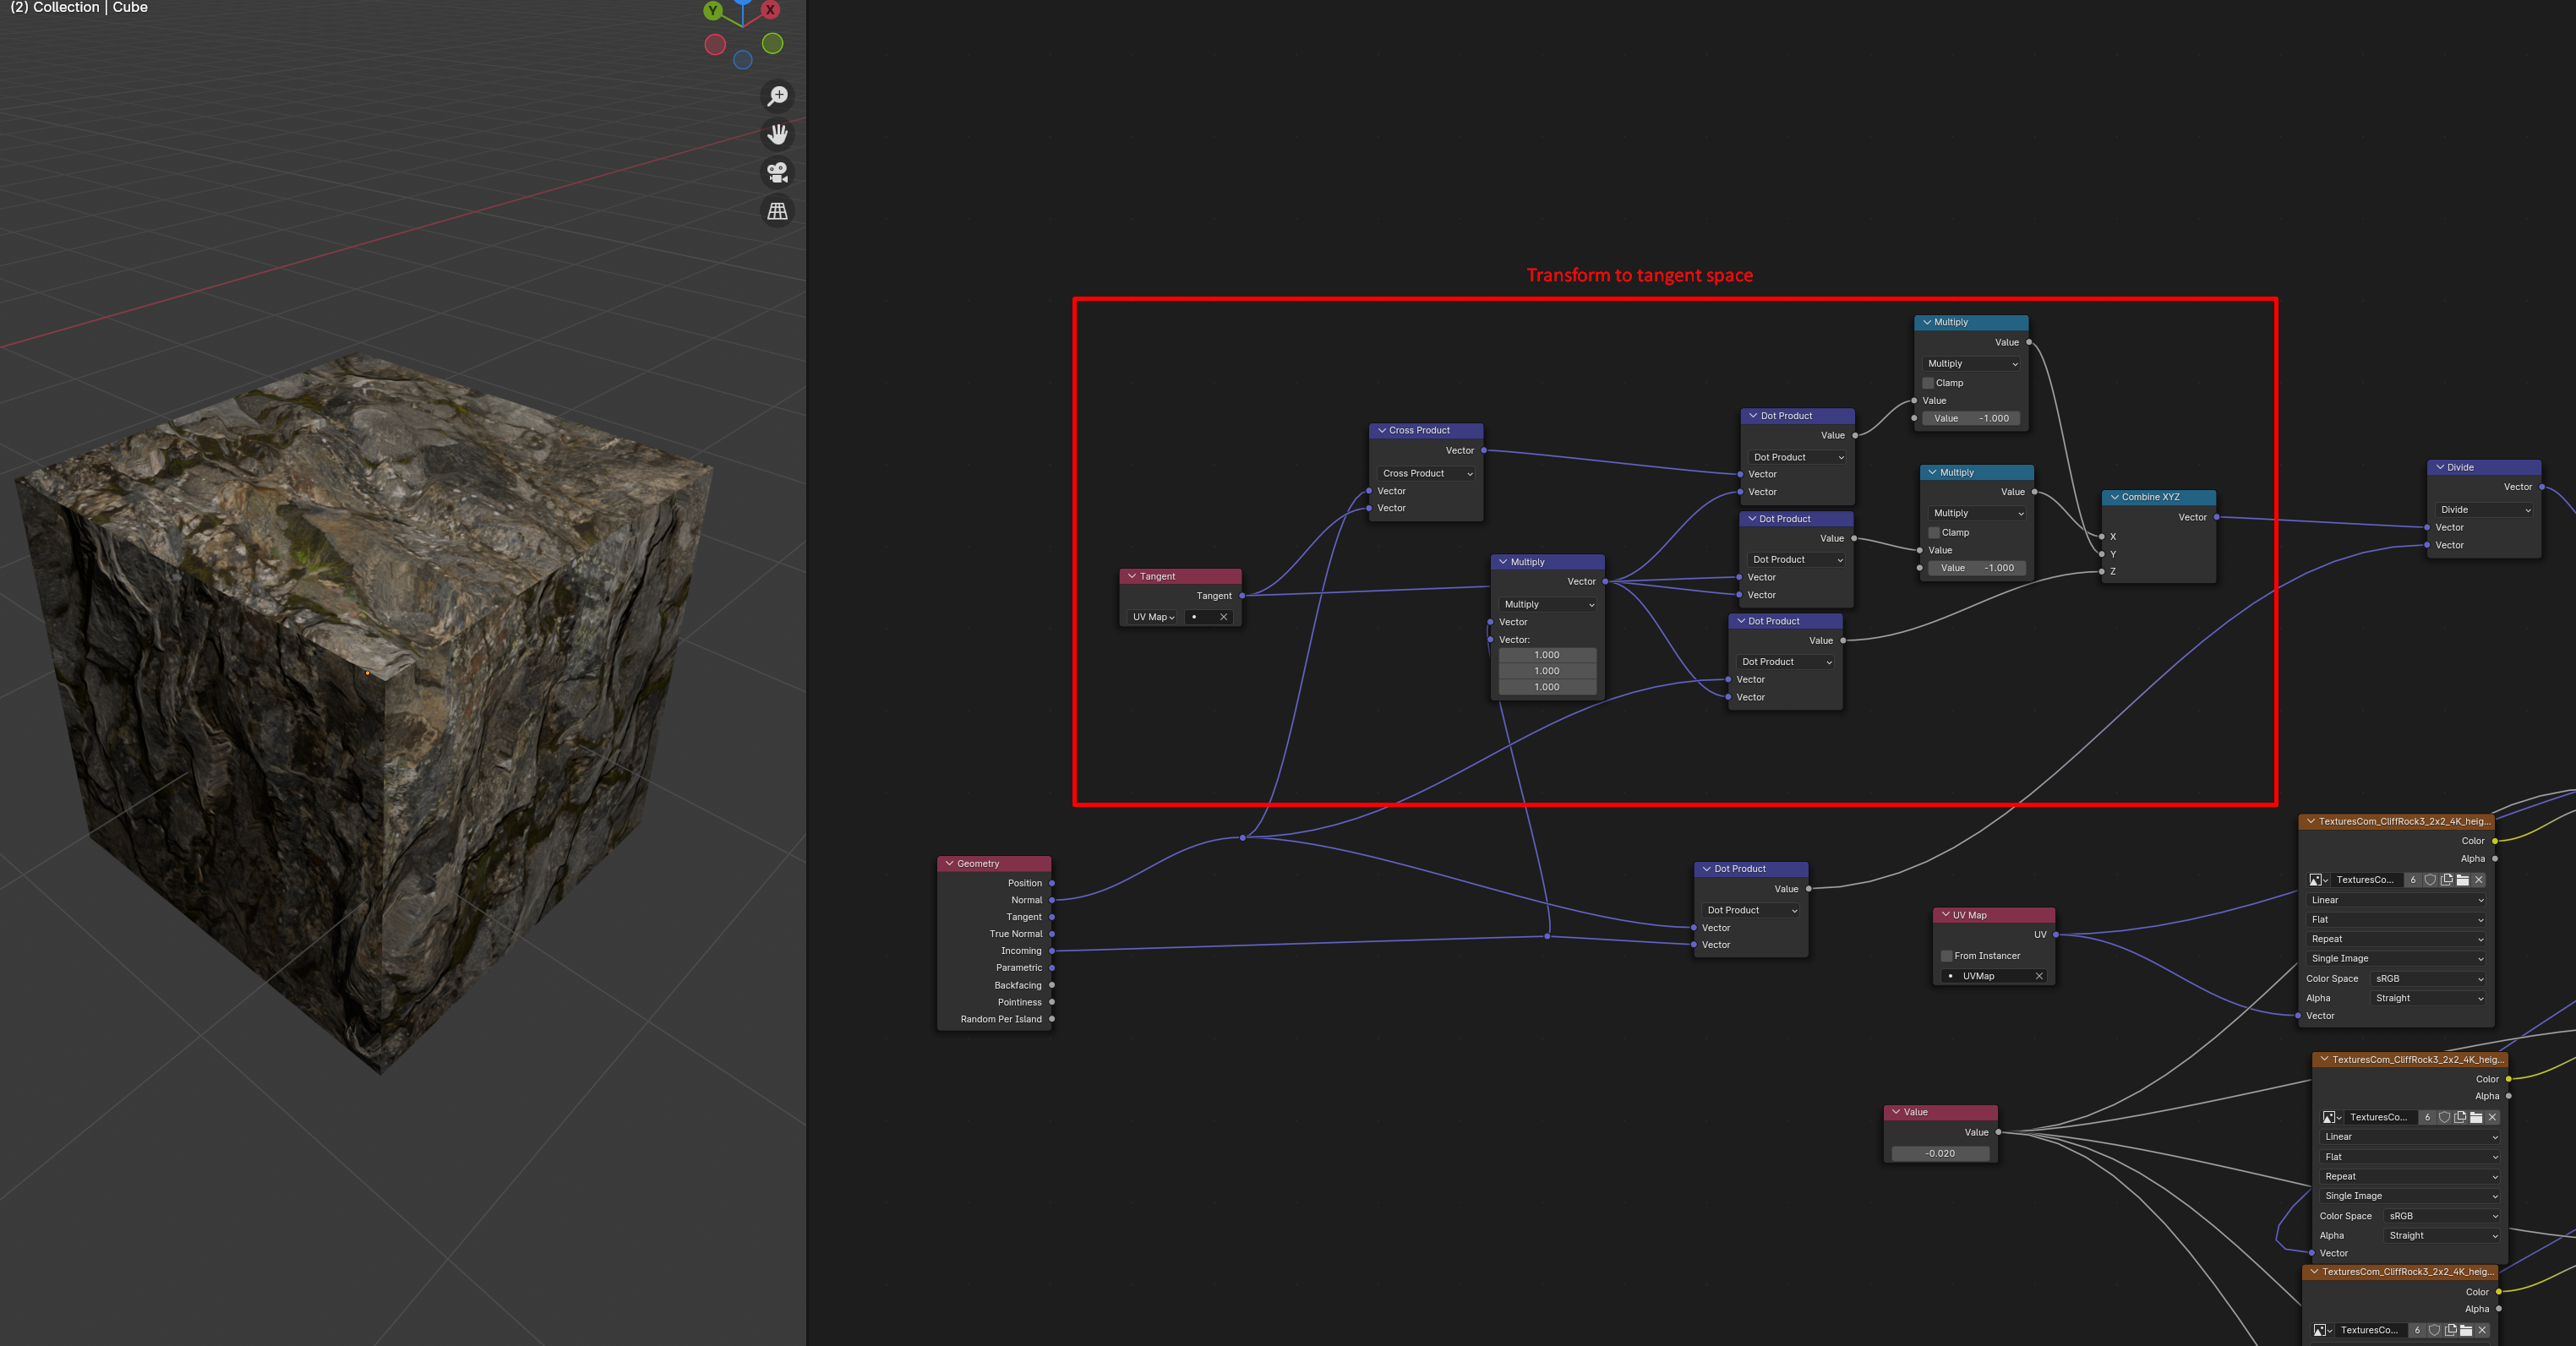Open image browser in the bottom texture node
2576x1346 pixels.
(2323, 1330)
